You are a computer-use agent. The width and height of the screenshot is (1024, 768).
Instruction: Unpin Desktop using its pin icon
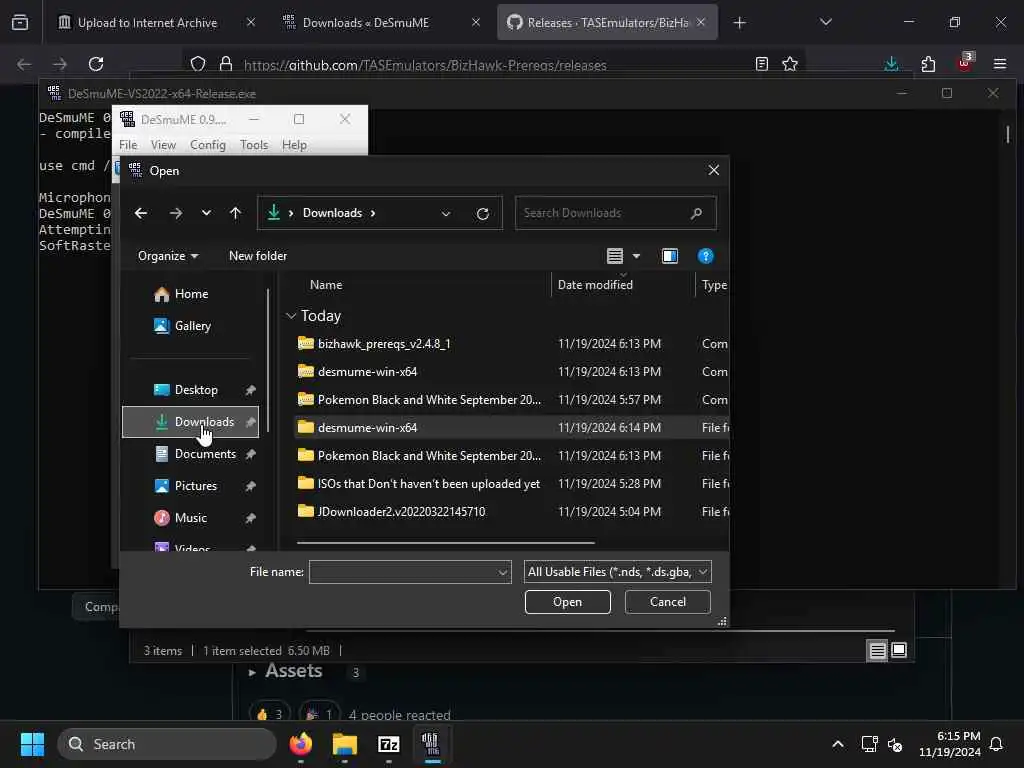tap(250, 390)
